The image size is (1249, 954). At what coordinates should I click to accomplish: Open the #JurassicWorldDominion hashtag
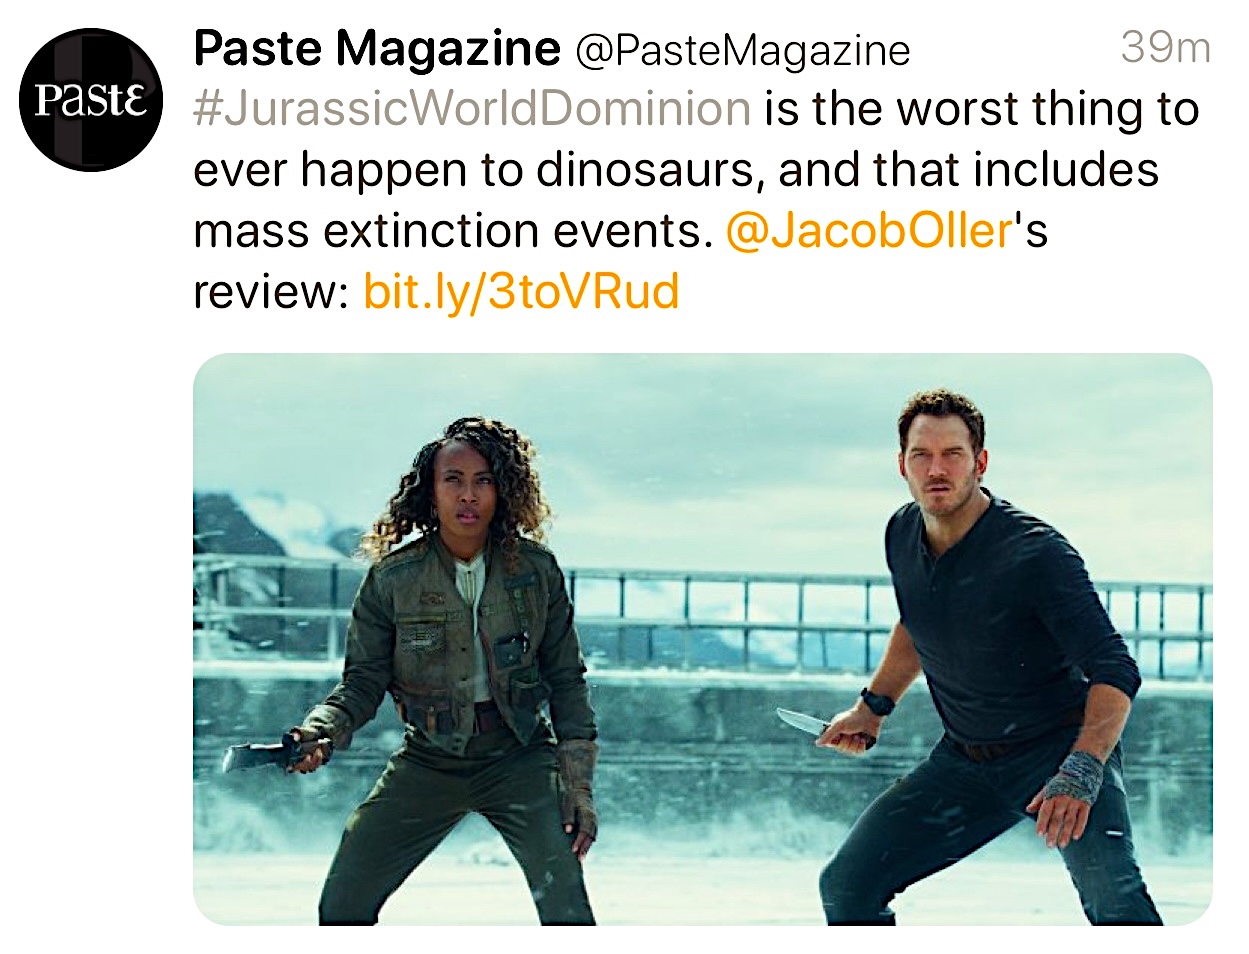tap(472, 108)
